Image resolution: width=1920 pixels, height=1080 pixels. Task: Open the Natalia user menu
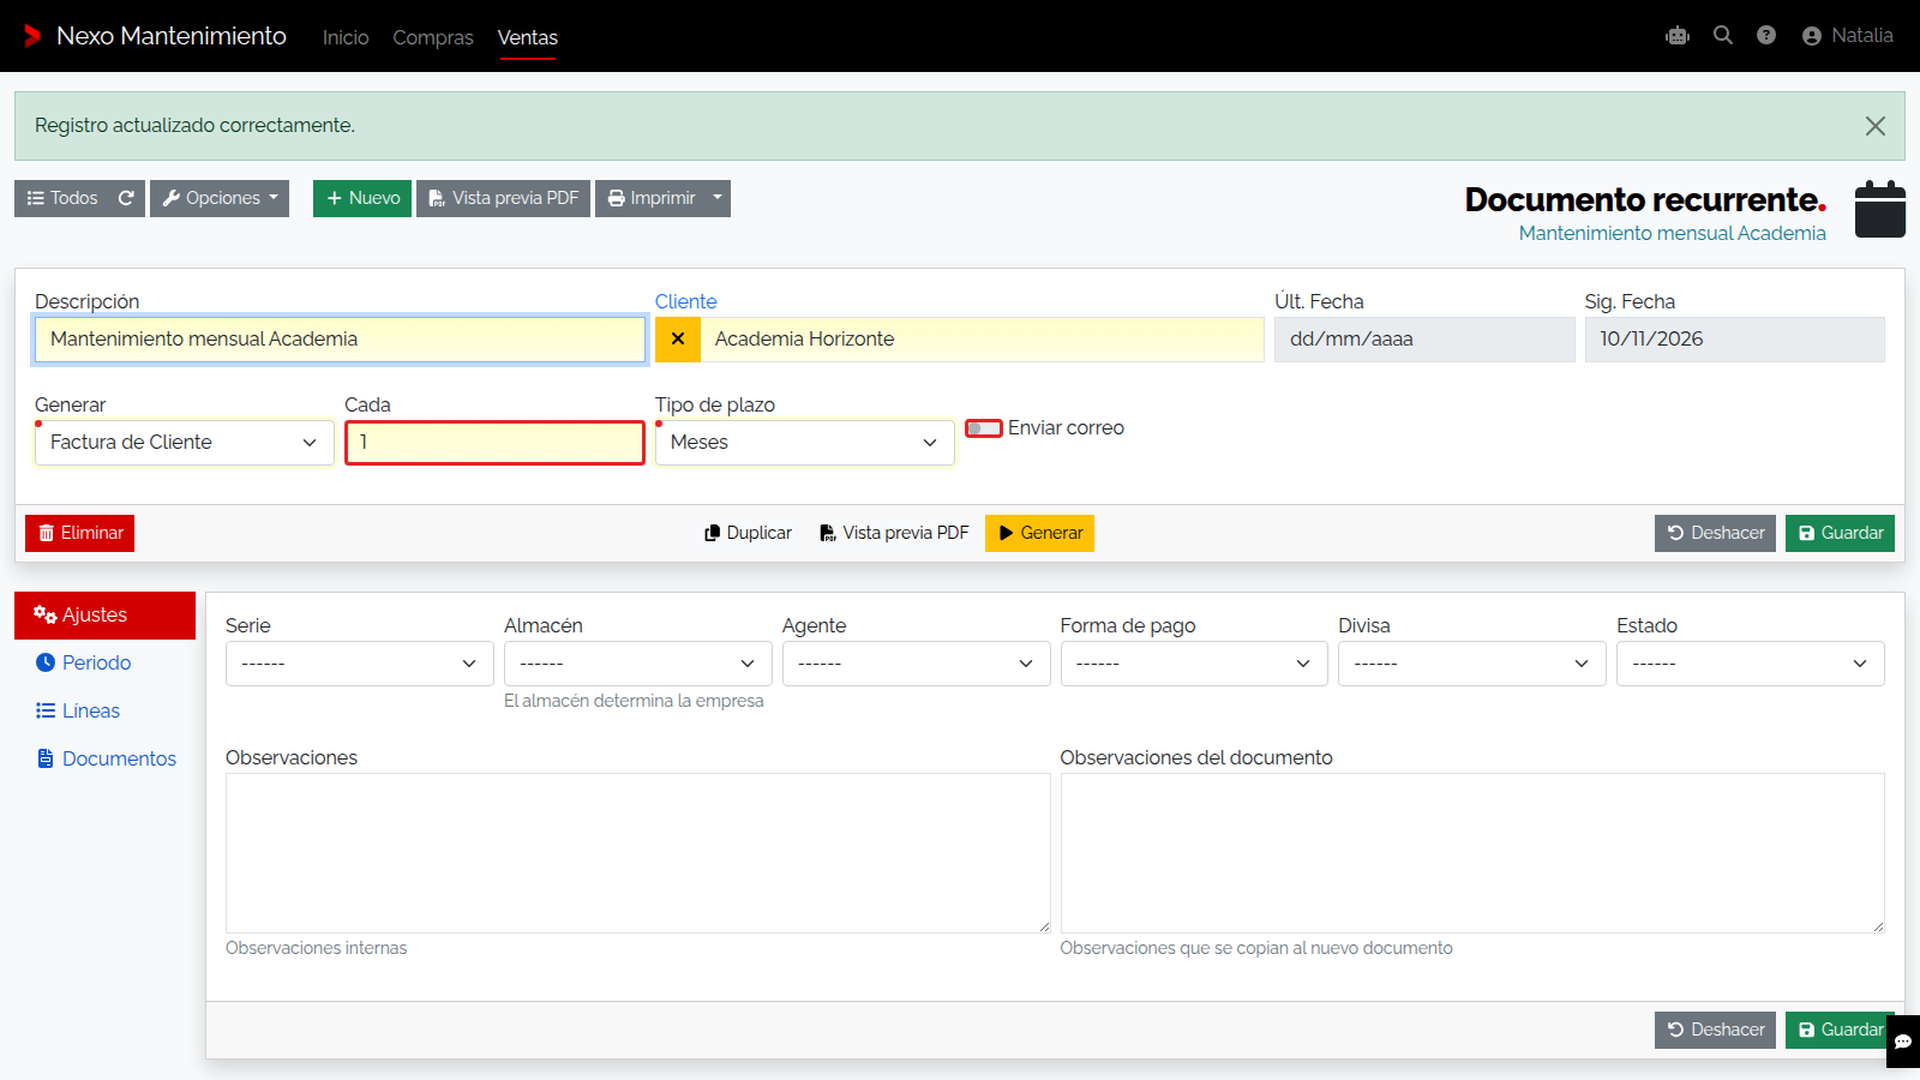tap(1848, 36)
